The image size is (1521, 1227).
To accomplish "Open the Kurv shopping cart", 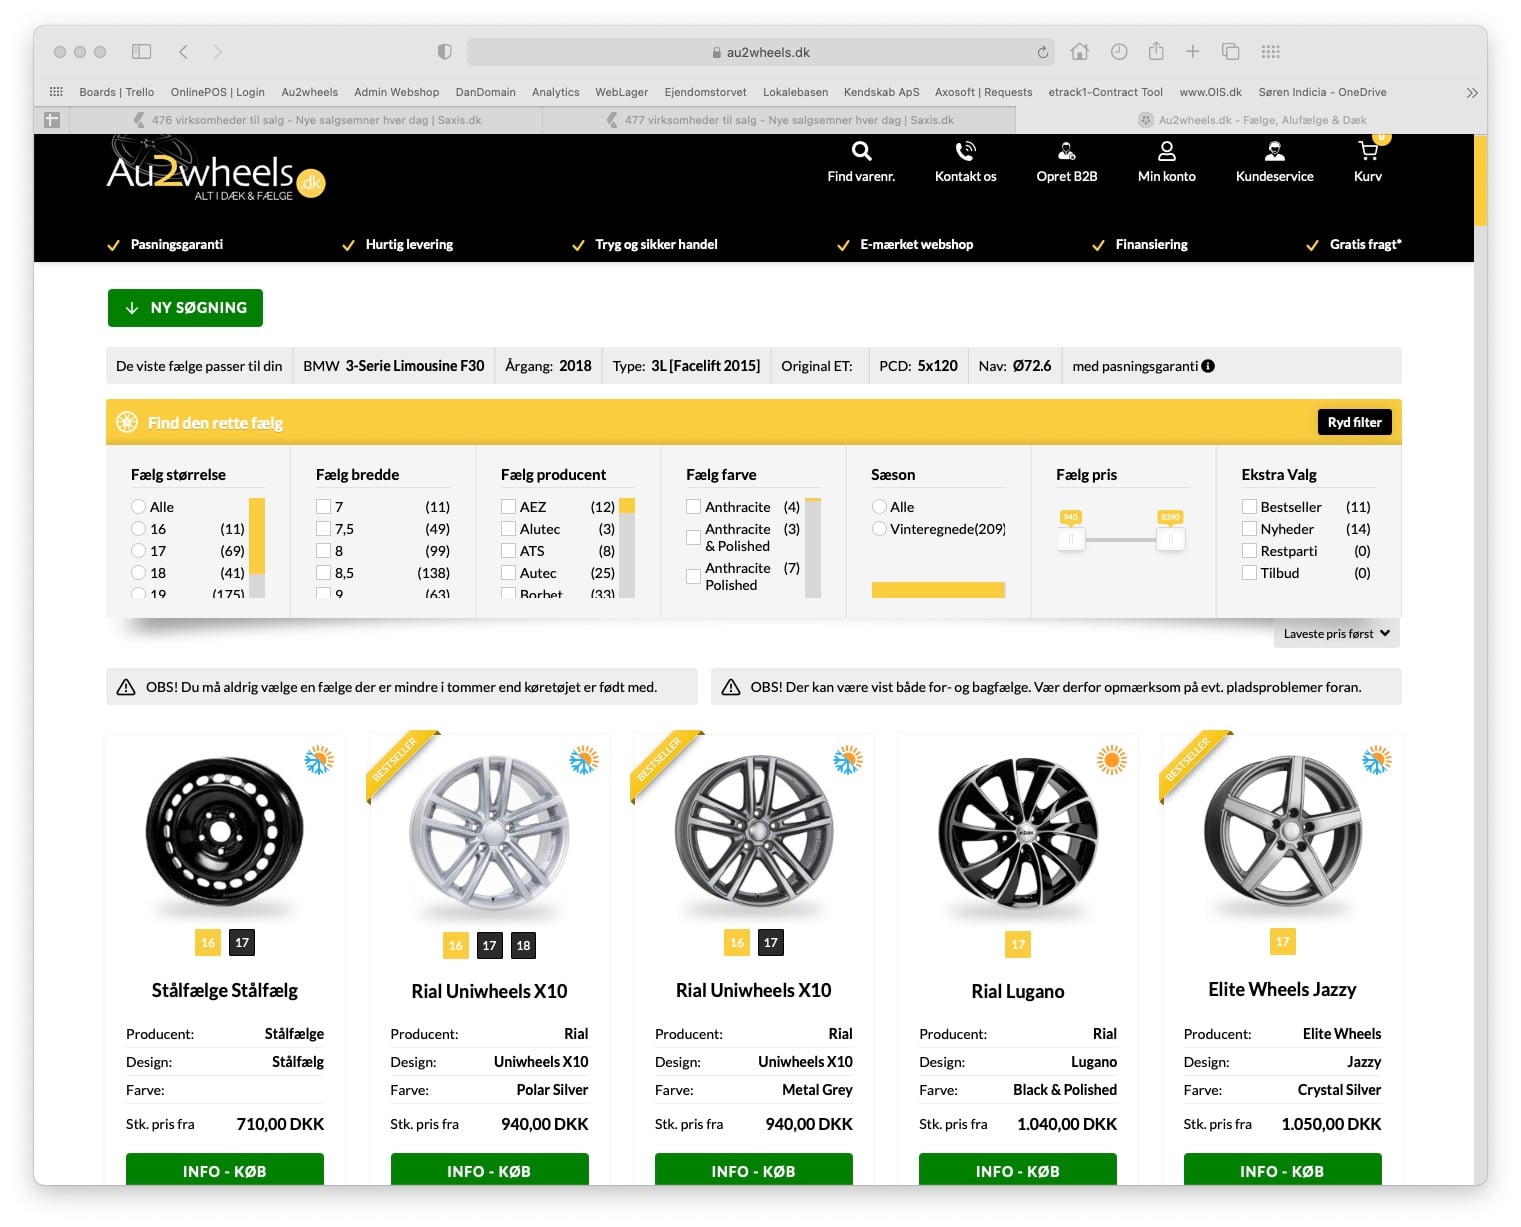I will [1367, 152].
